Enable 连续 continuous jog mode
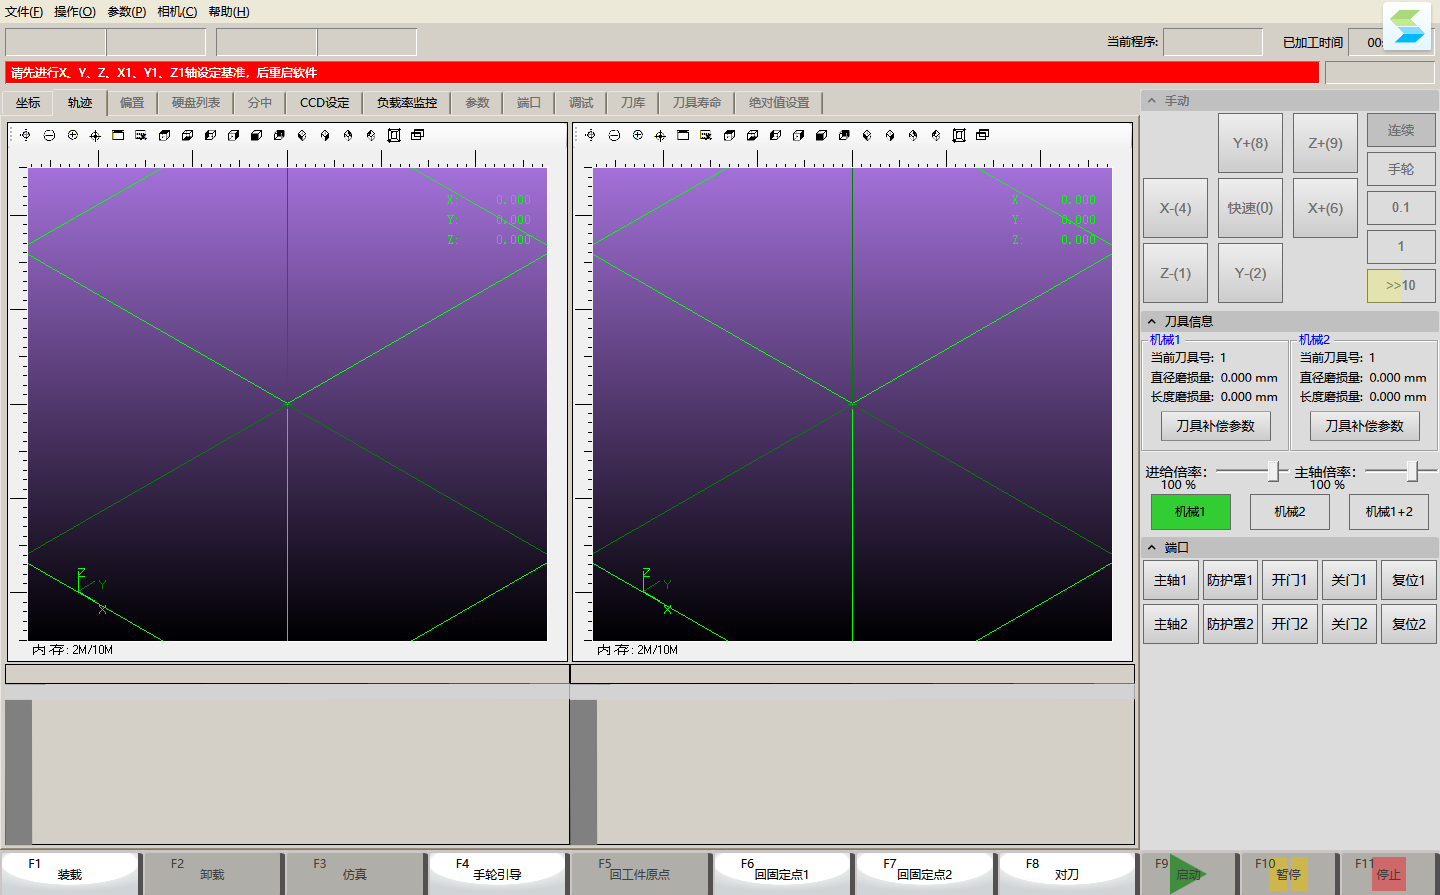The image size is (1440, 895). (x=1401, y=130)
